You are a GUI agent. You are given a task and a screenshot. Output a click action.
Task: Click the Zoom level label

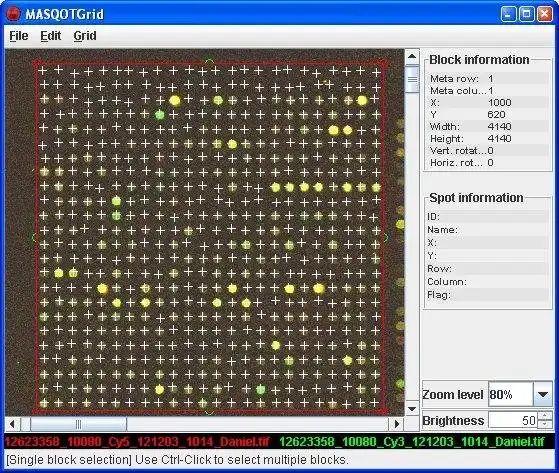click(x=453, y=395)
